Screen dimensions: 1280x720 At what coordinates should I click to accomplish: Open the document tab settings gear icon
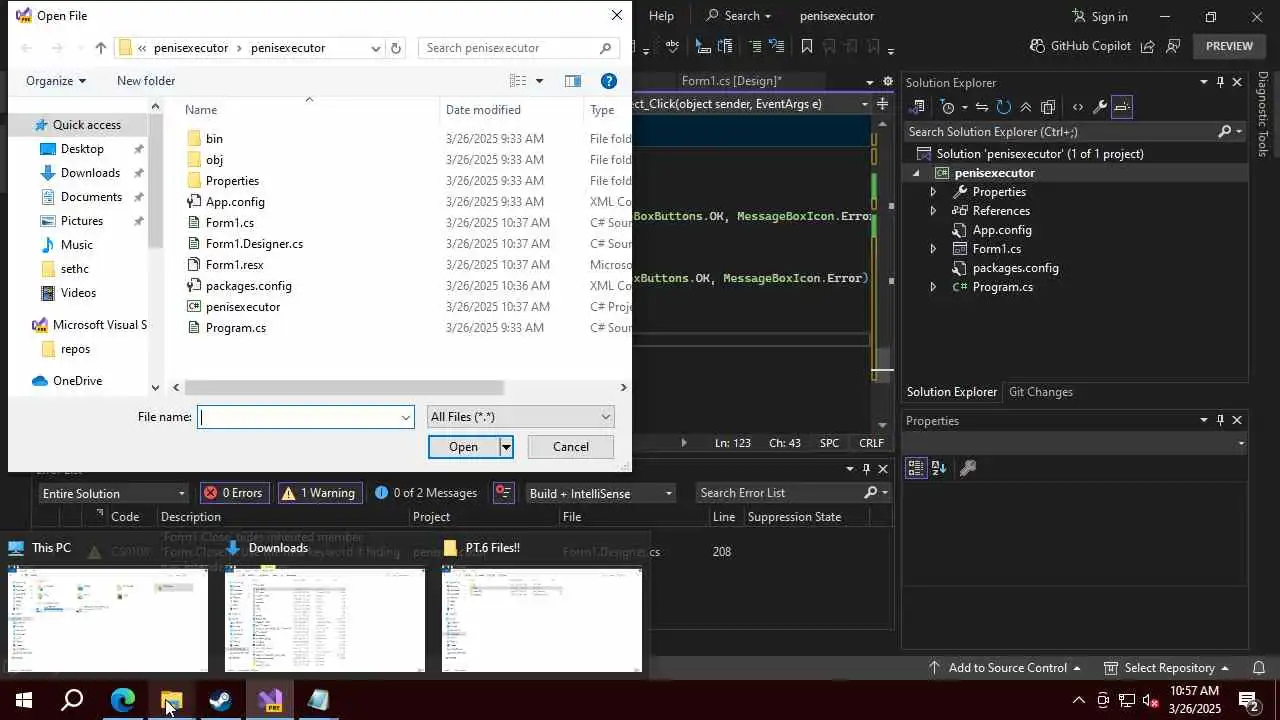pos(889,81)
